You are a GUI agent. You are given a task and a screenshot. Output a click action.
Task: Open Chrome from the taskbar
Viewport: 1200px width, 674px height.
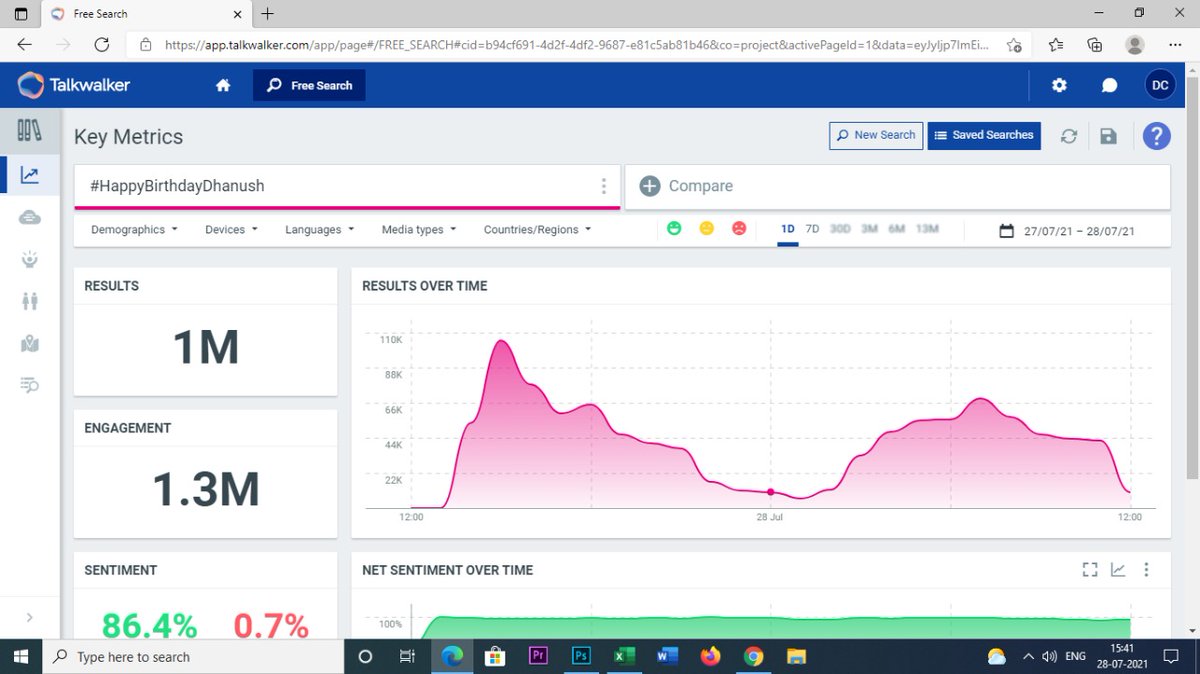pos(754,657)
